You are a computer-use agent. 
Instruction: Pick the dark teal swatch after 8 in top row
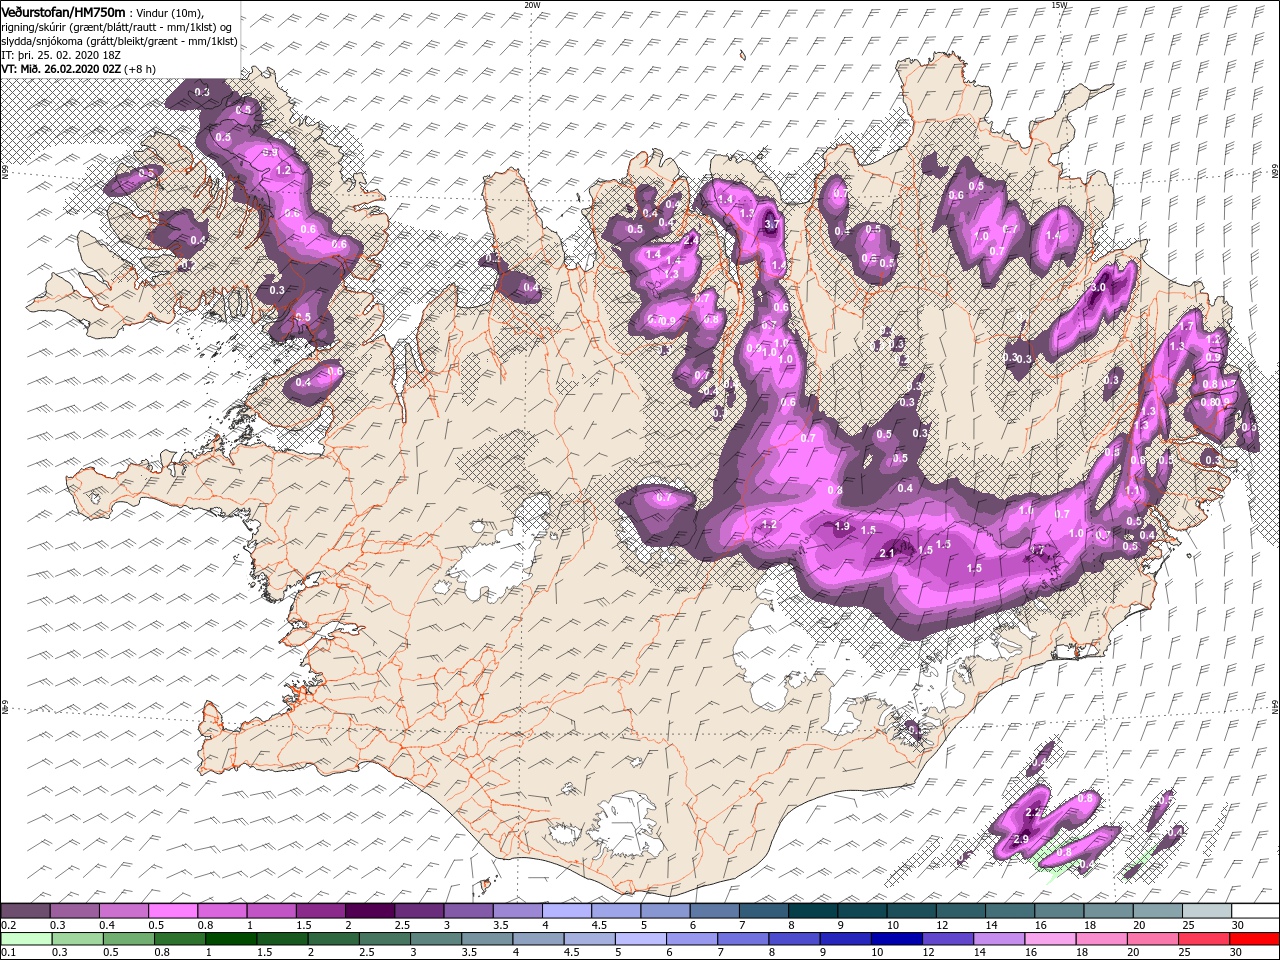coord(812,911)
